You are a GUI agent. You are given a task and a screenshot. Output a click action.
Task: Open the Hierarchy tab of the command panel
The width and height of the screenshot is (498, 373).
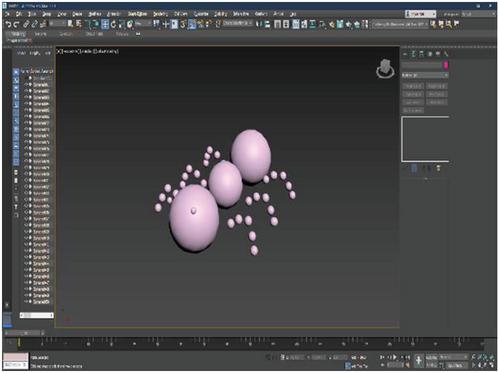click(421, 54)
